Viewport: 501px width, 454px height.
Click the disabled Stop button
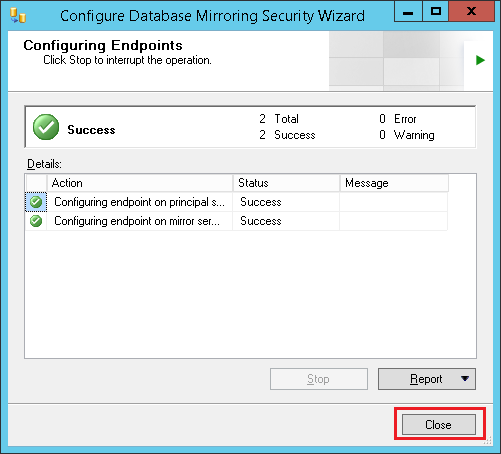tap(319, 379)
